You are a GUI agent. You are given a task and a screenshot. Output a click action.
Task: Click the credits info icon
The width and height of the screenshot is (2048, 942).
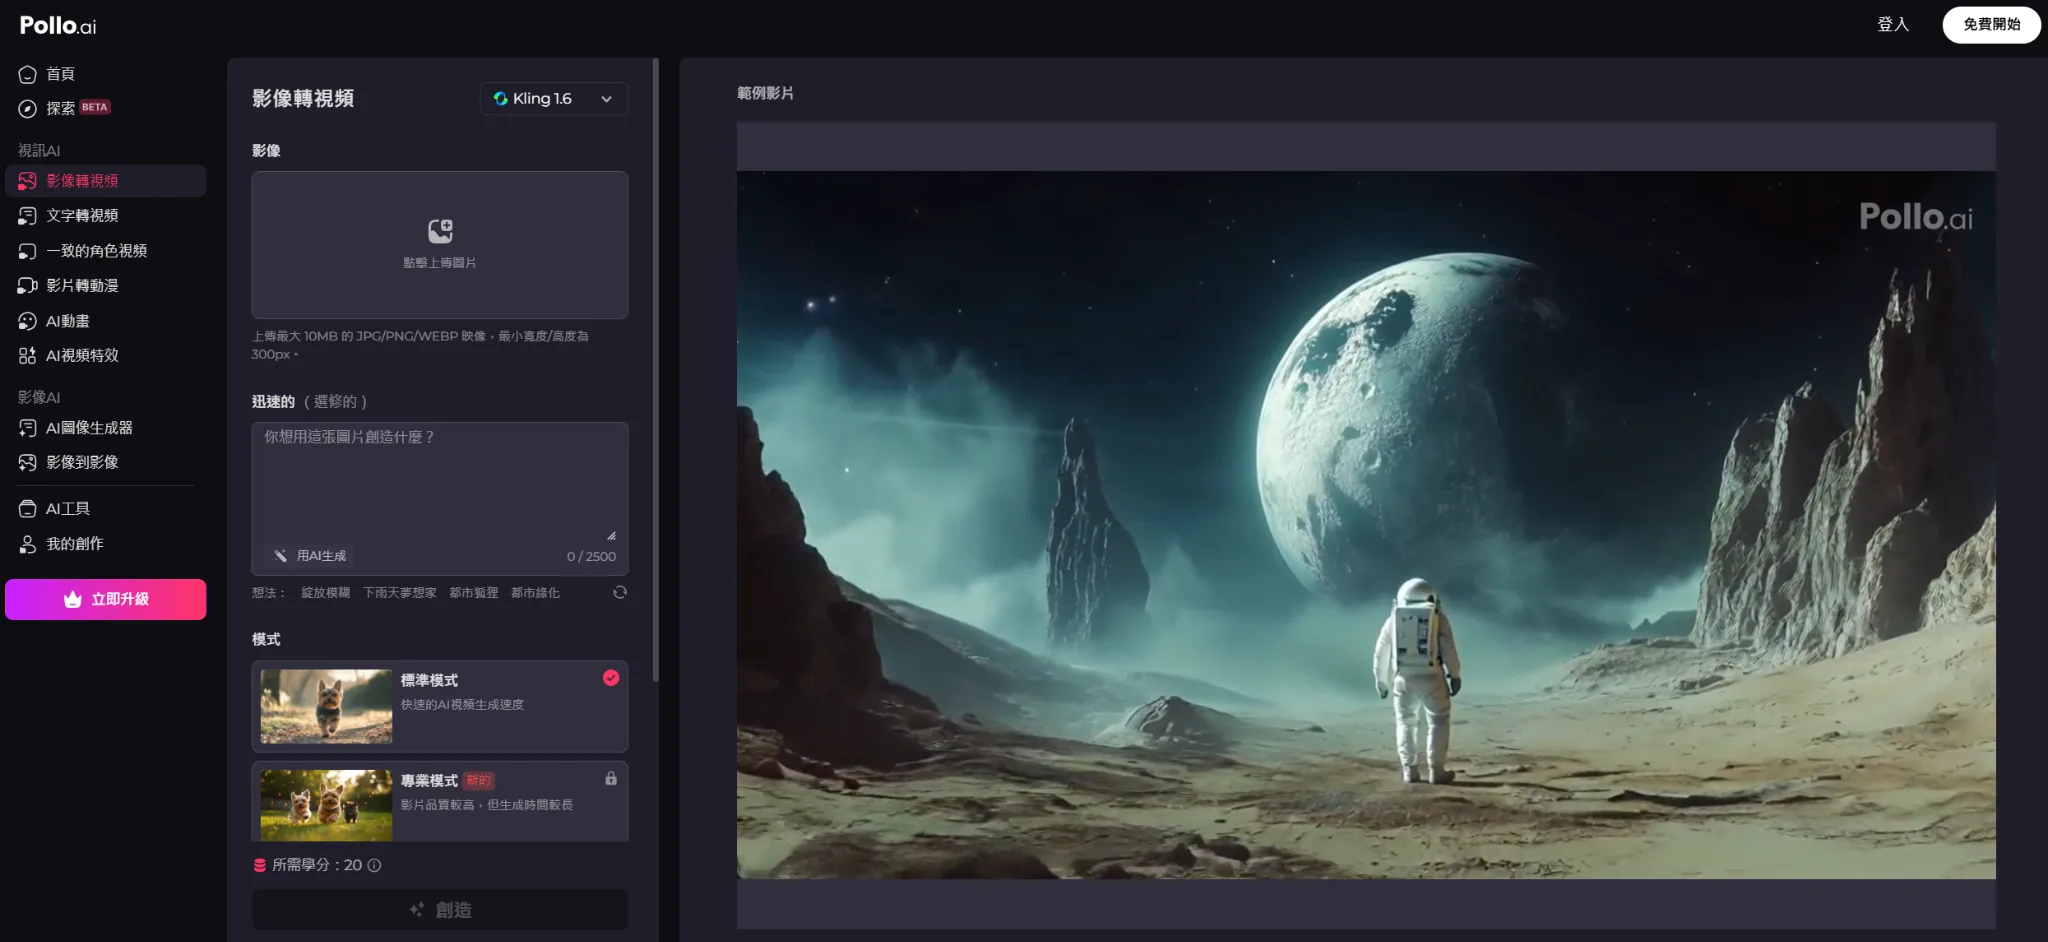(x=375, y=865)
